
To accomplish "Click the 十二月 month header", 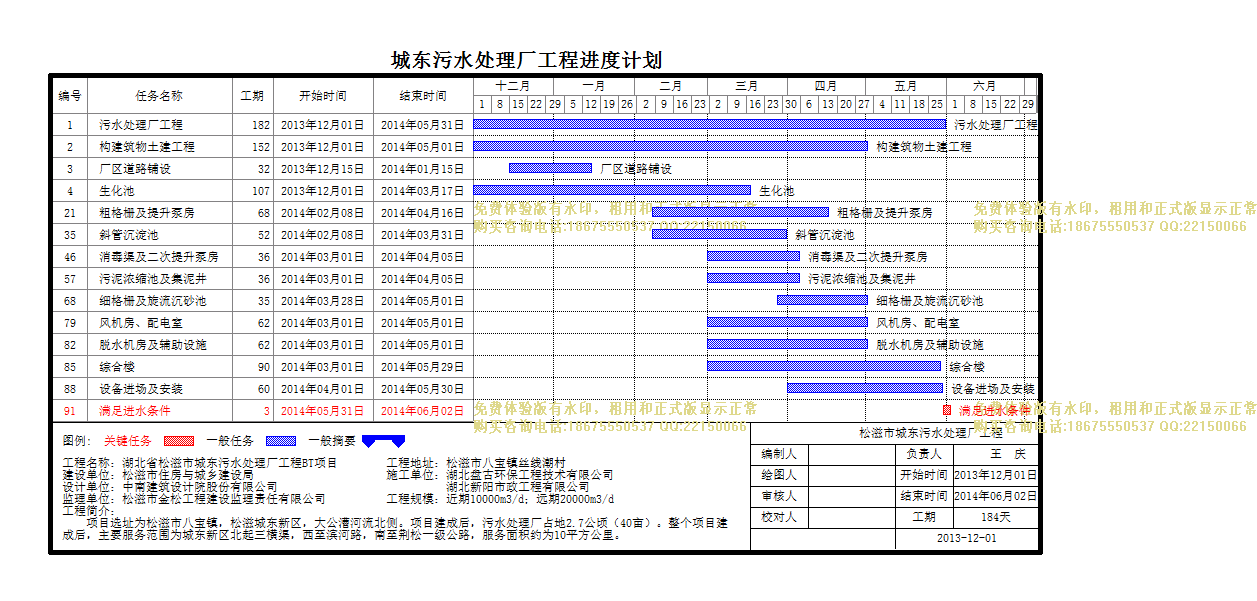I will tap(513, 86).
